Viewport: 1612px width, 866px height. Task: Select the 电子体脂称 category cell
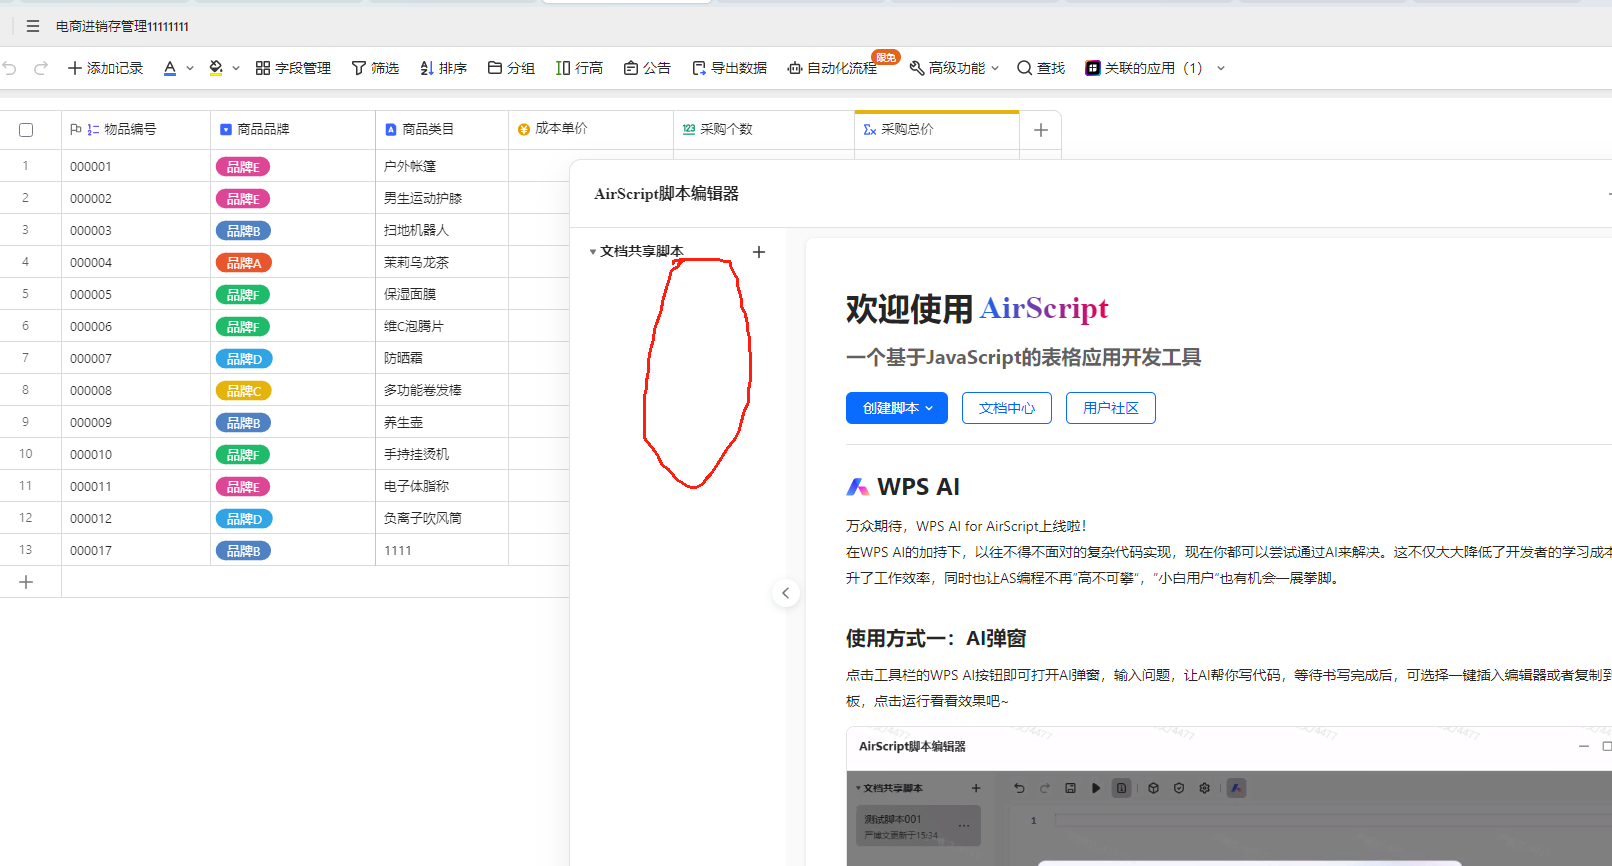pos(442,486)
